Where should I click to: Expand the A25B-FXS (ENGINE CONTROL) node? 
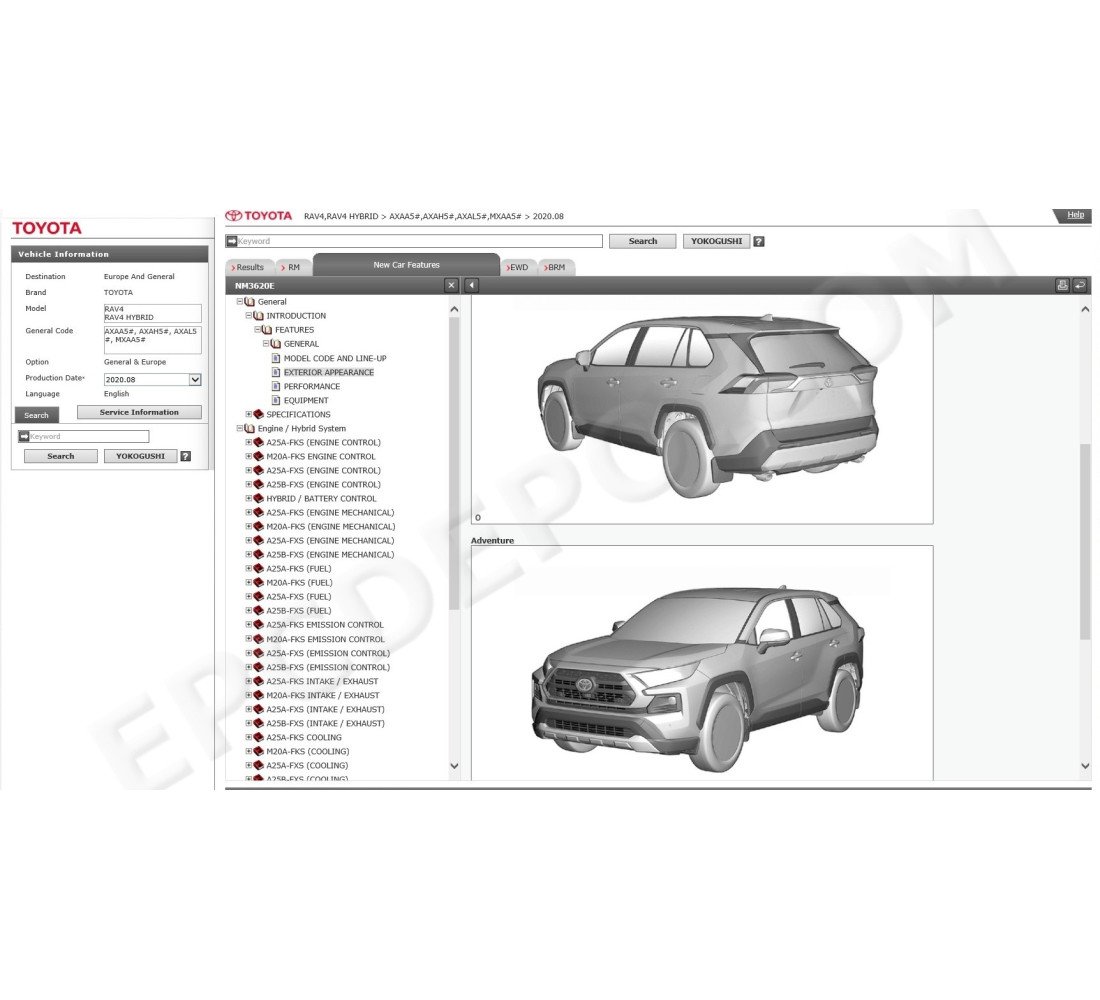pos(248,484)
